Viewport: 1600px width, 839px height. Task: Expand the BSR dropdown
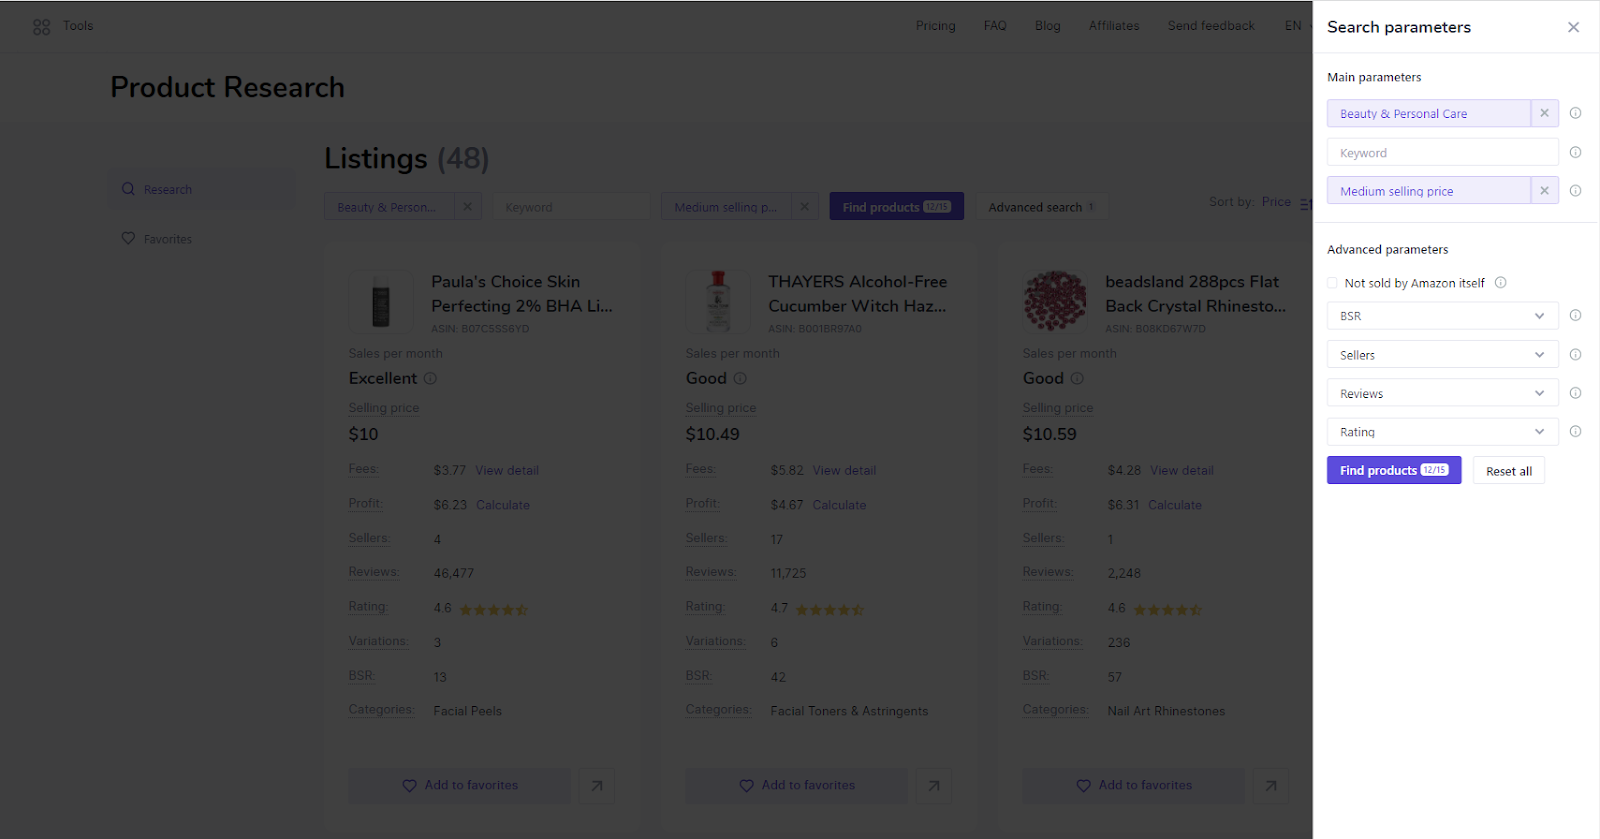coord(1442,316)
